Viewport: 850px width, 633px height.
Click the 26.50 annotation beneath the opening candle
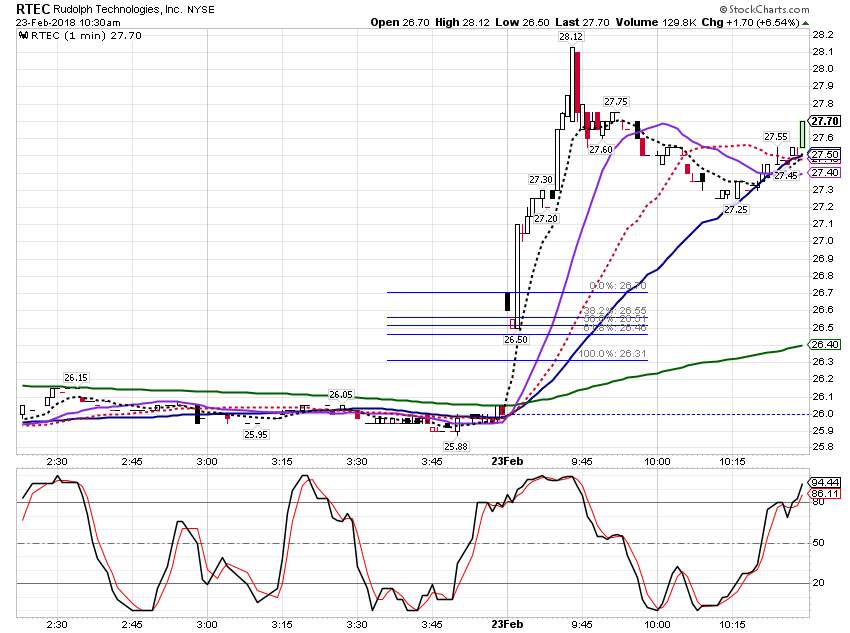pyautogui.click(x=516, y=340)
